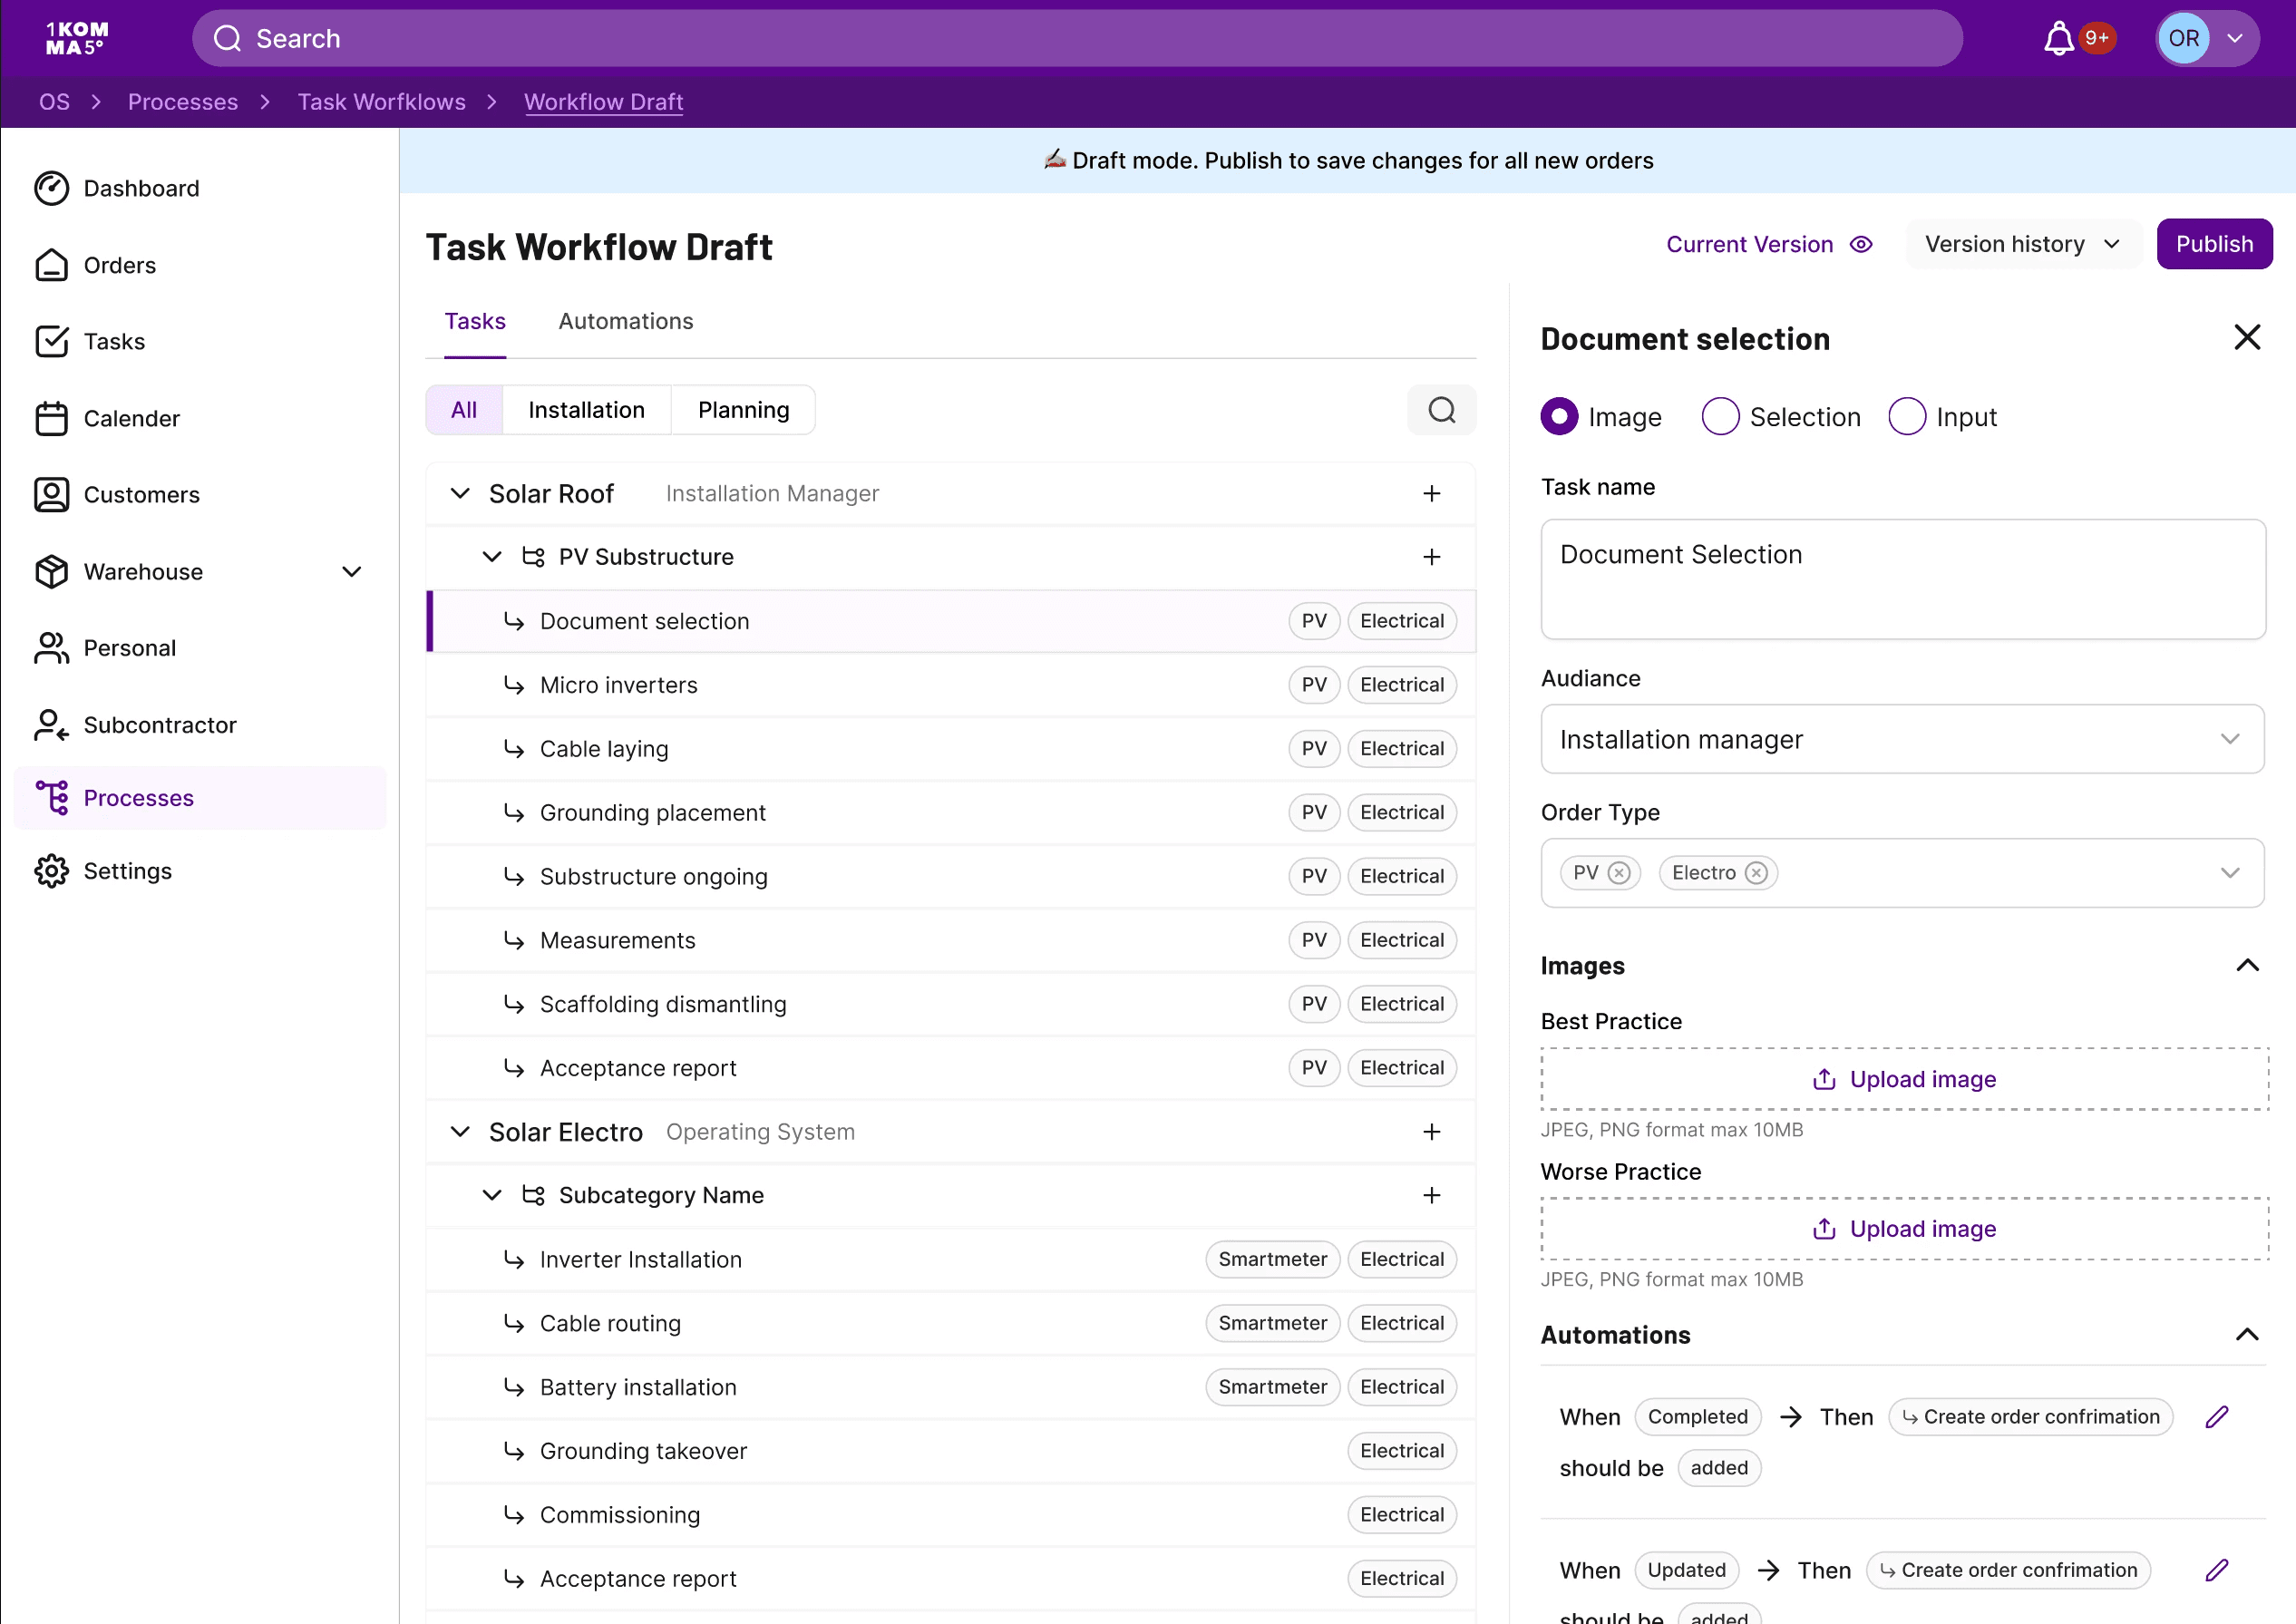Collapse the Solar Roof category
This screenshot has width=2296, height=1624.
tap(460, 494)
